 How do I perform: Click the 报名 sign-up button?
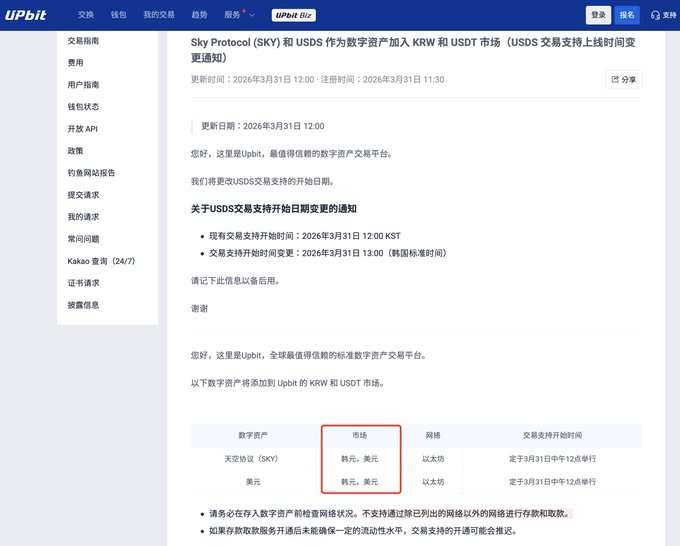click(627, 15)
